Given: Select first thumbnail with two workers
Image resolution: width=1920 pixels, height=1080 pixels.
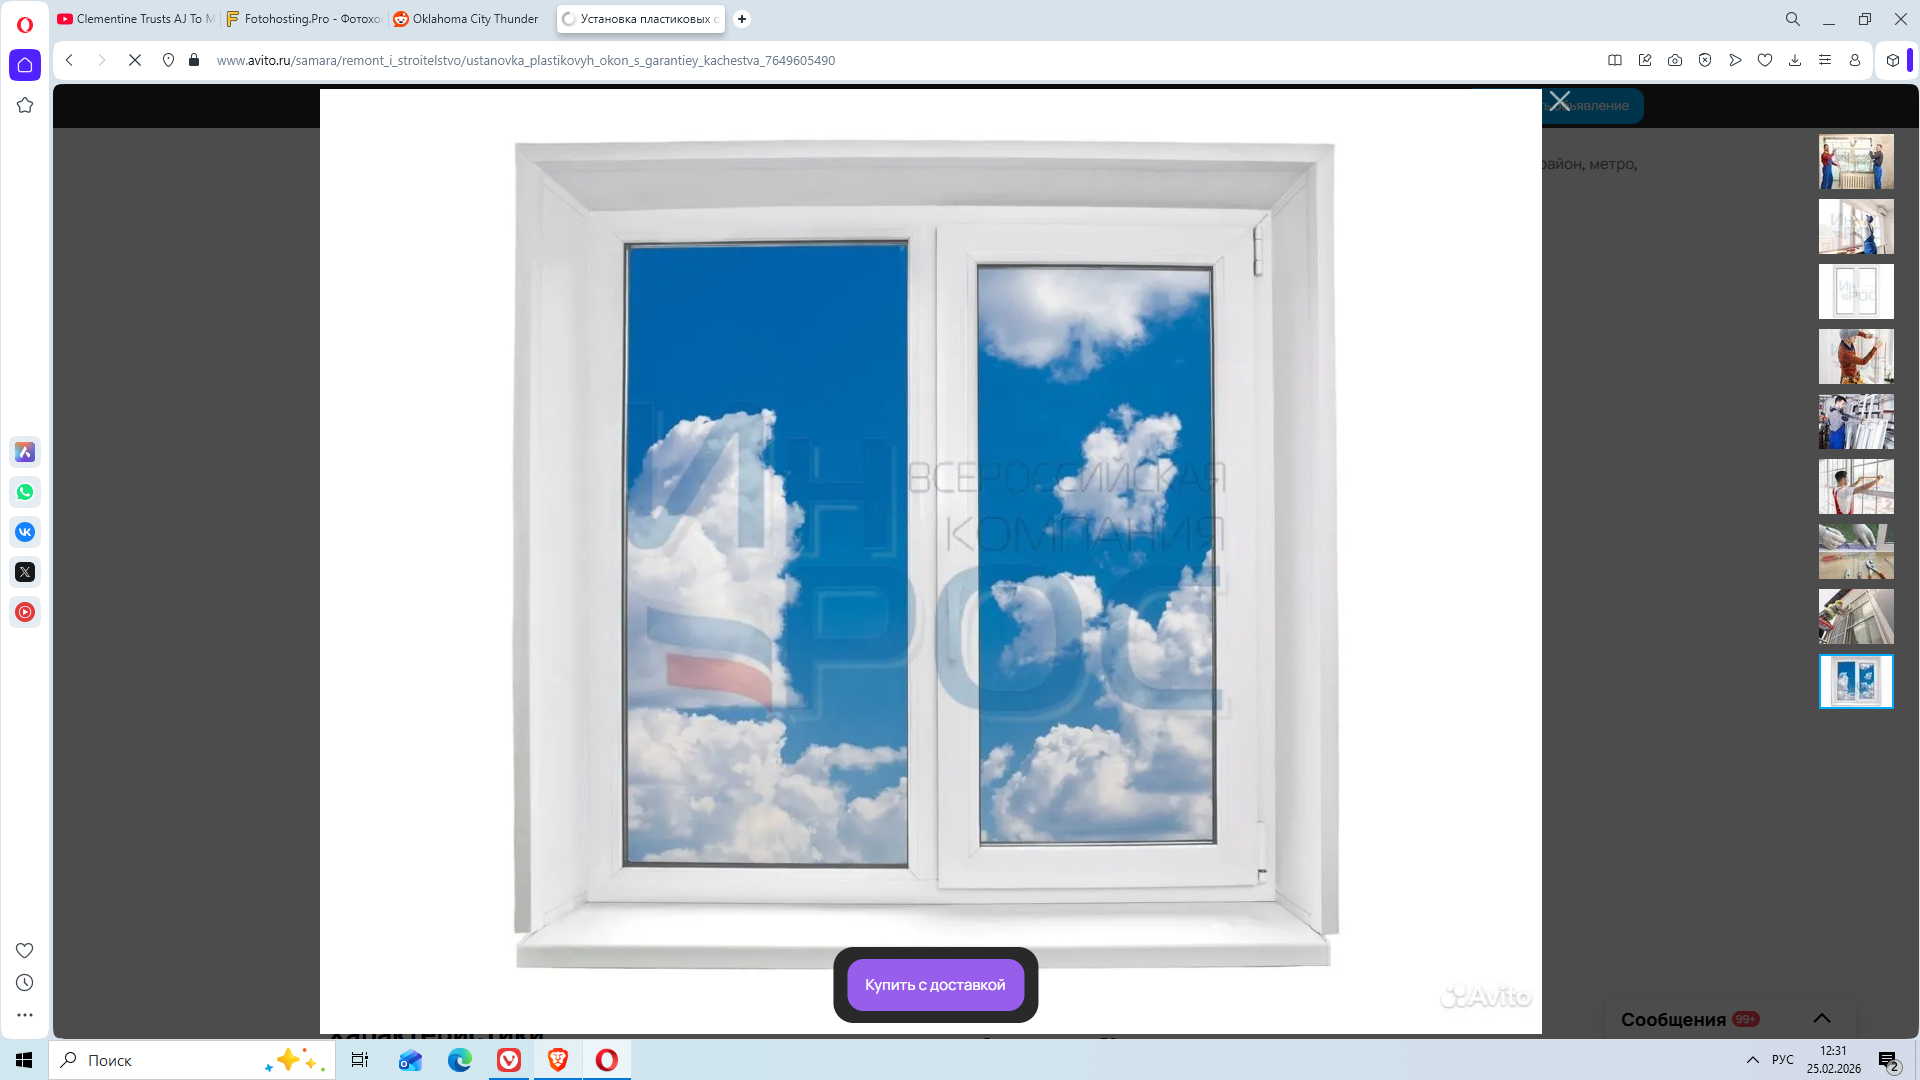Looking at the screenshot, I should [x=1856, y=161].
